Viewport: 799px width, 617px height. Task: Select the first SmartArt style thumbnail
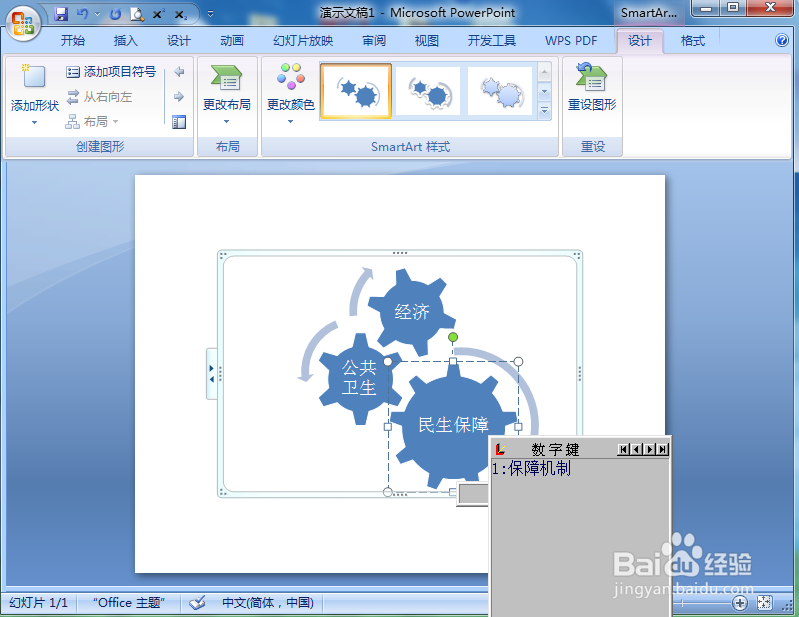tap(356, 91)
